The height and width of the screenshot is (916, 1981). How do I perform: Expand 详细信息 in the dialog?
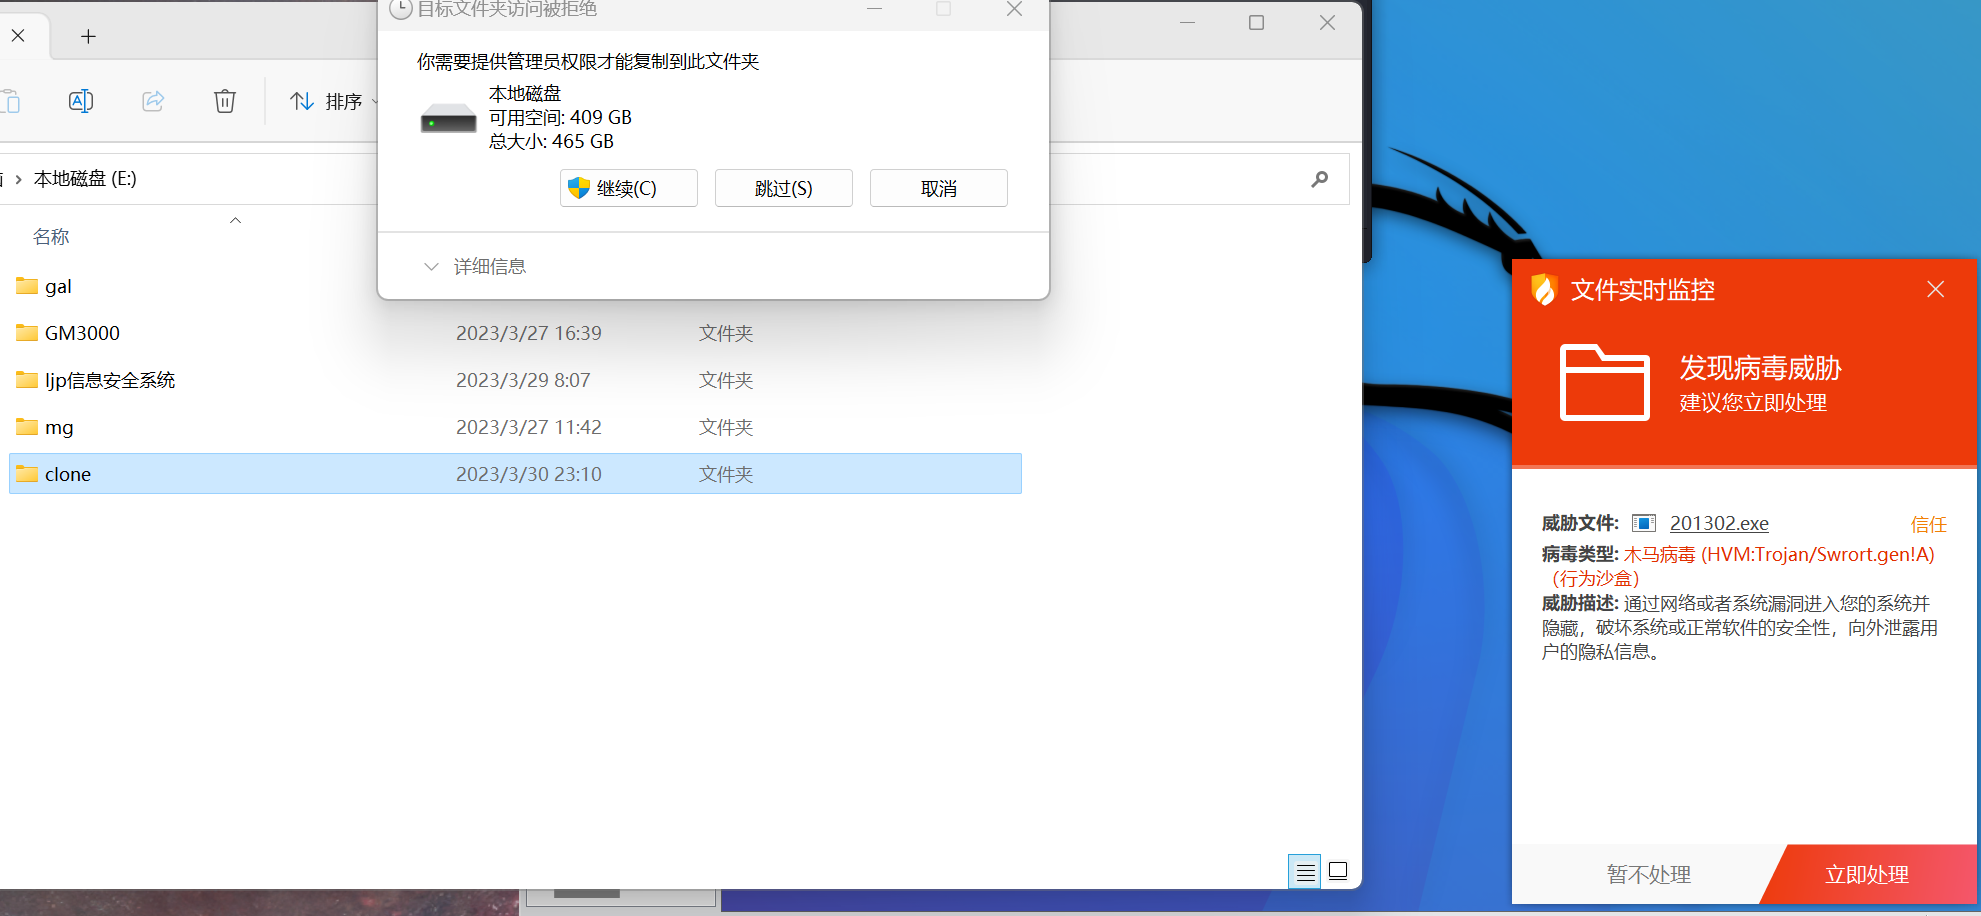point(475,267)
